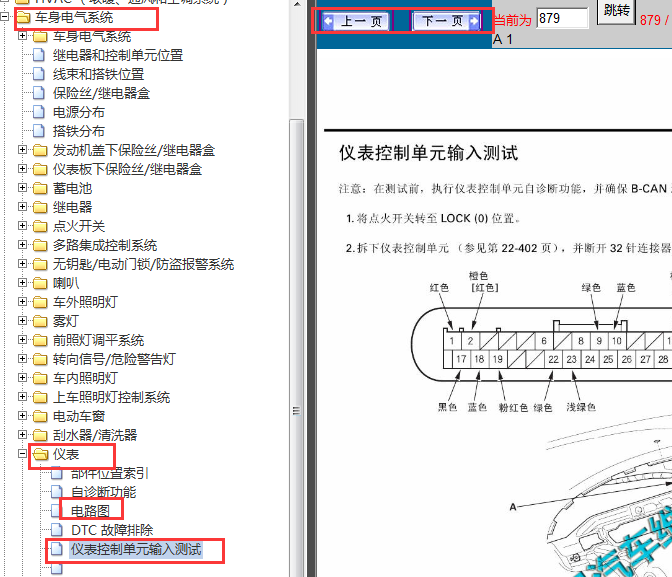Click the 自诊断功能 document icon
Viewport: 672px width, 577px height.
tap(56, 492)
